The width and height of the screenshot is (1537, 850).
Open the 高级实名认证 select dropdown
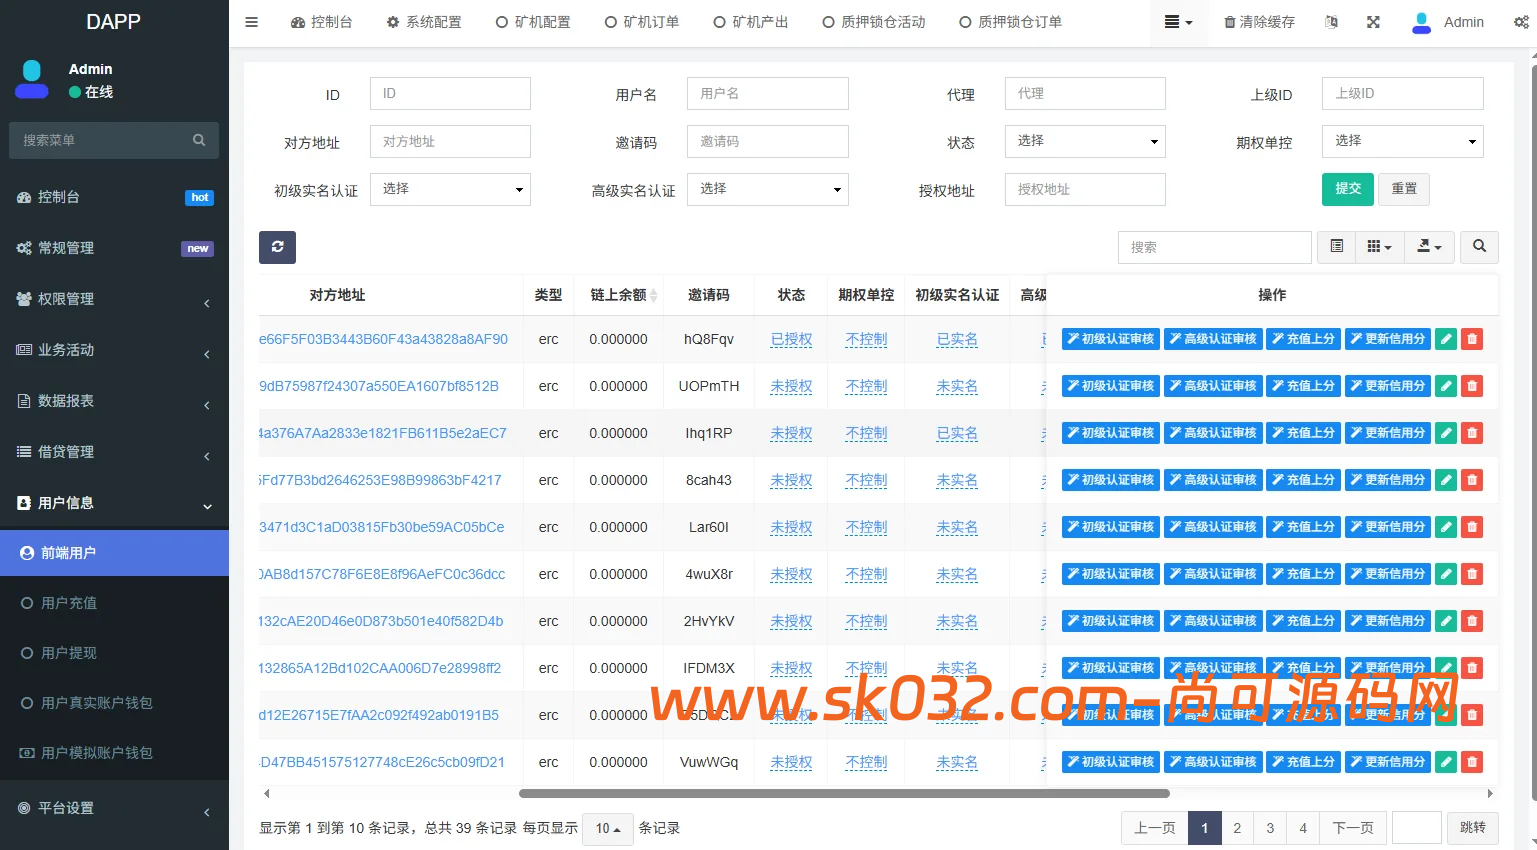[768, 189]
